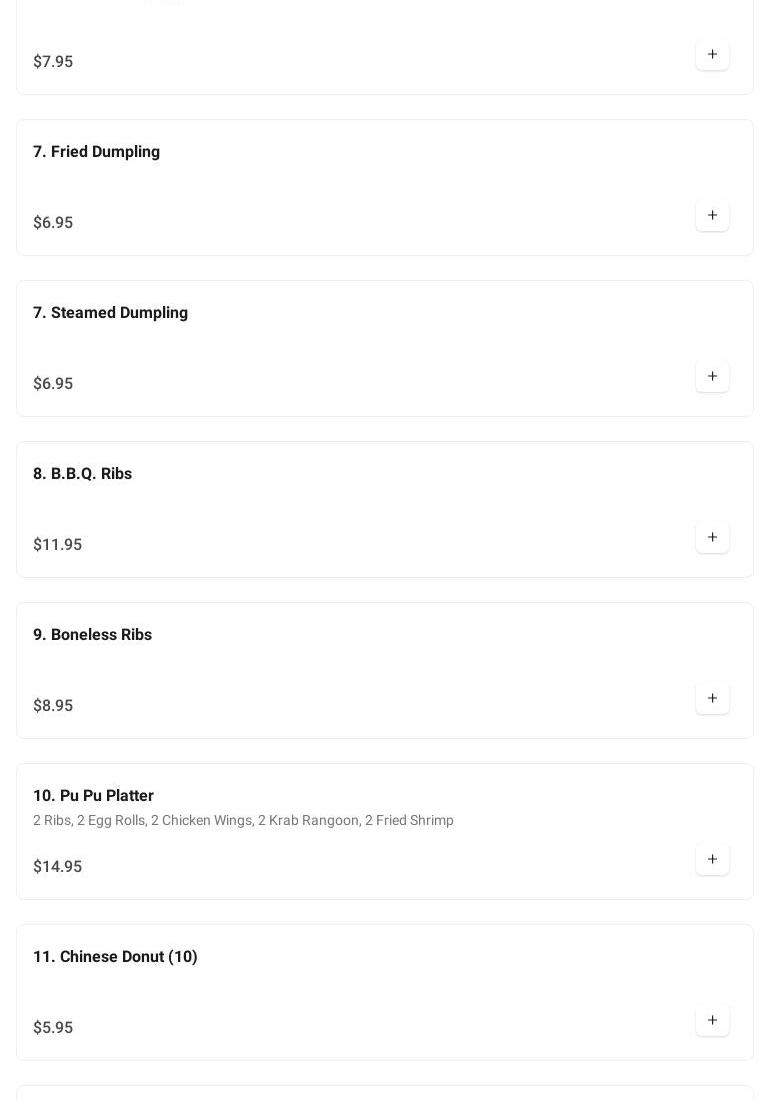Click the $14.95 Pu Pu Platter price

point(57,867)
